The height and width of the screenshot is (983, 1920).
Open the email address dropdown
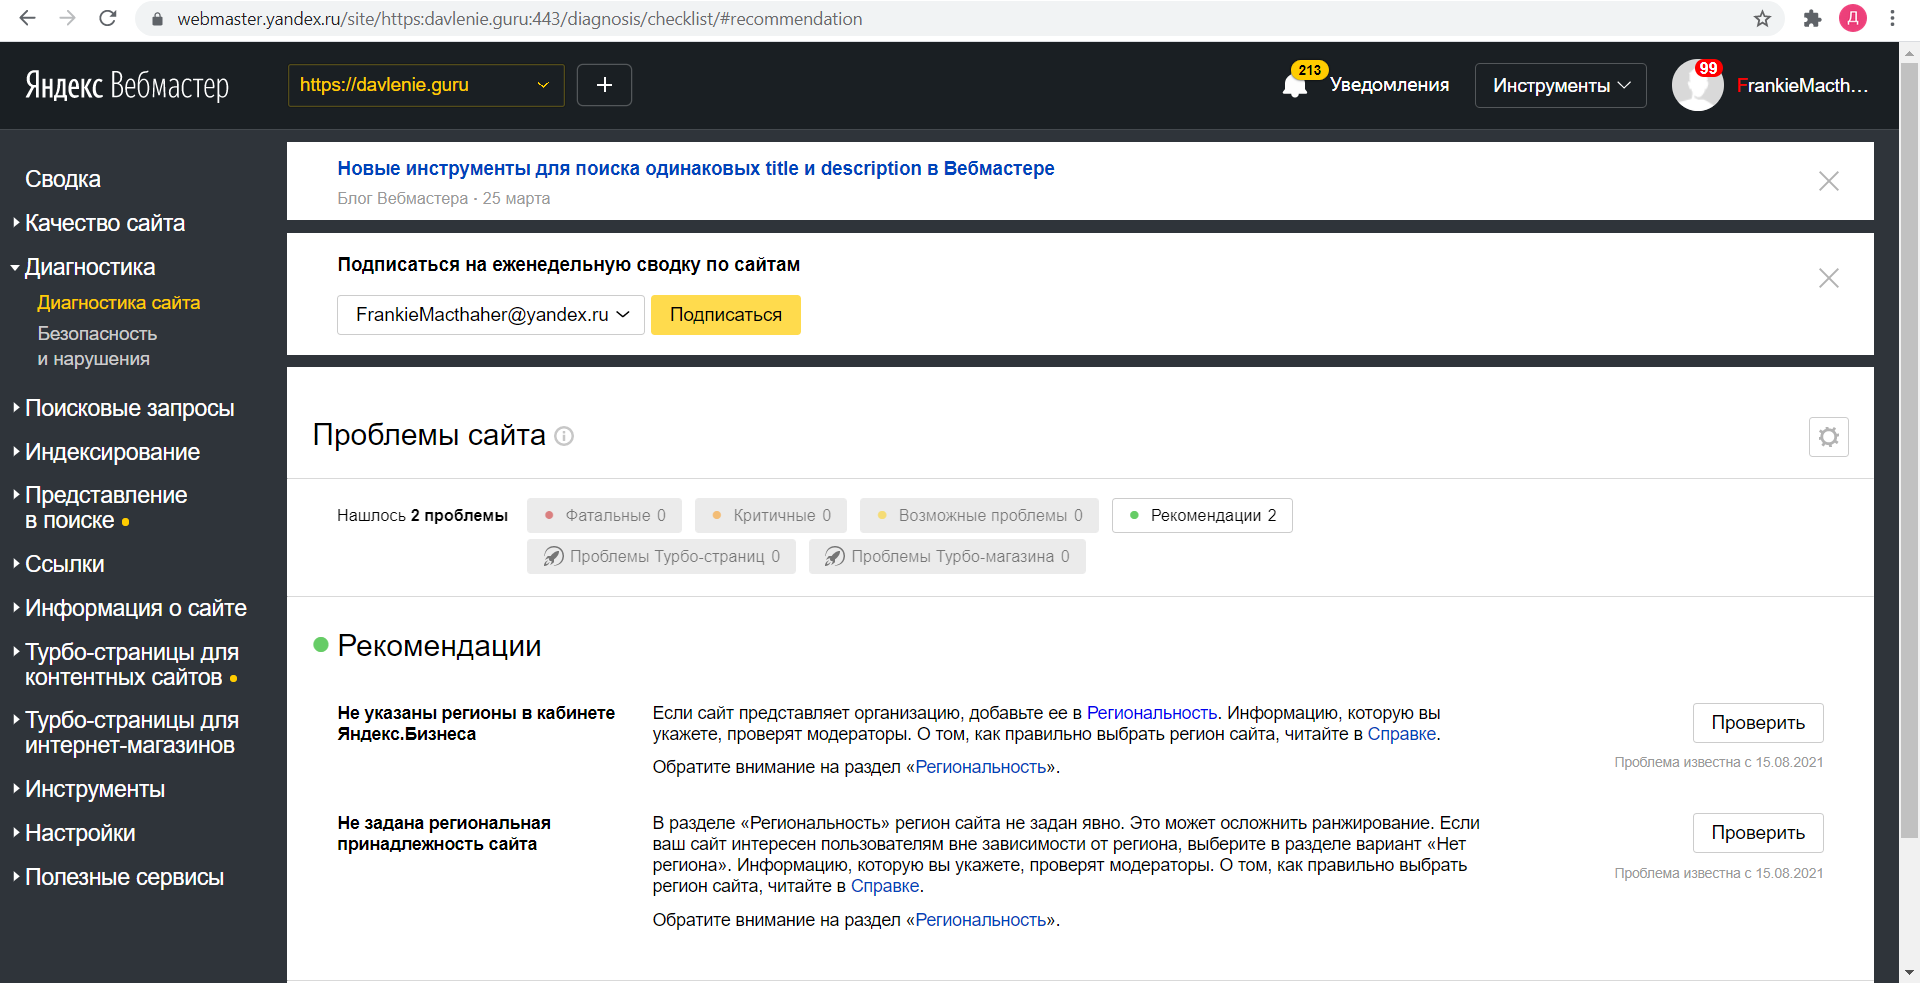(490, 315)
